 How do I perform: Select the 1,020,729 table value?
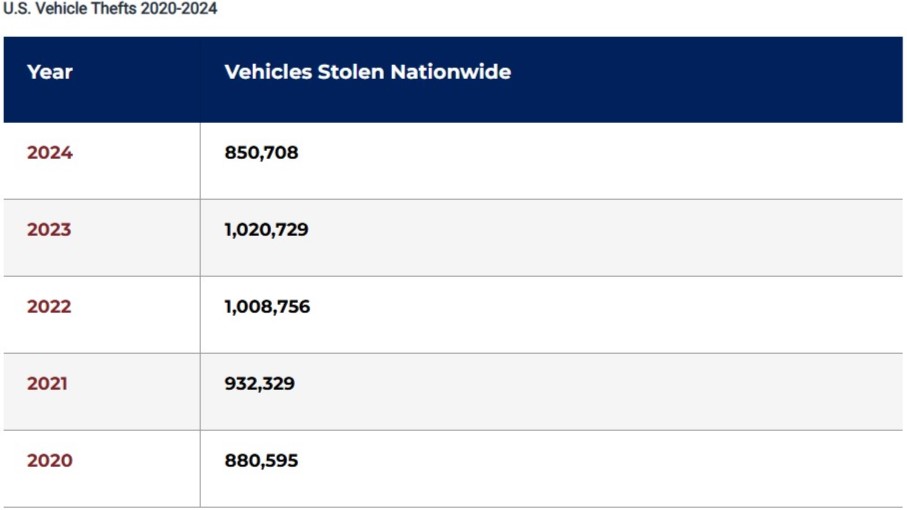click(x=266, y=230)
